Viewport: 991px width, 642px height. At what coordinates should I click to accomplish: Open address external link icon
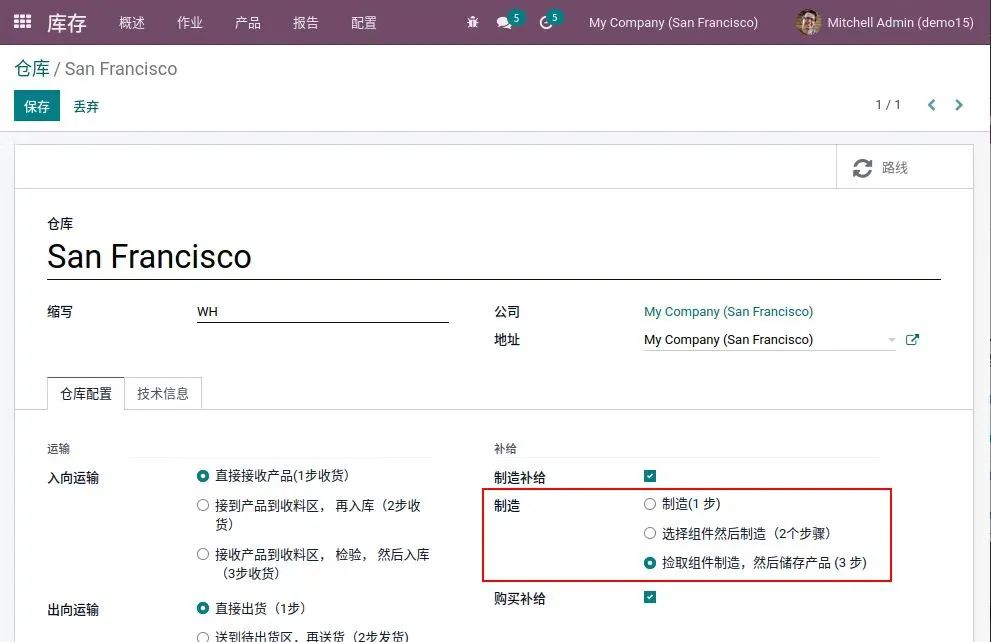pyautogui.click(x=912, y=340)
